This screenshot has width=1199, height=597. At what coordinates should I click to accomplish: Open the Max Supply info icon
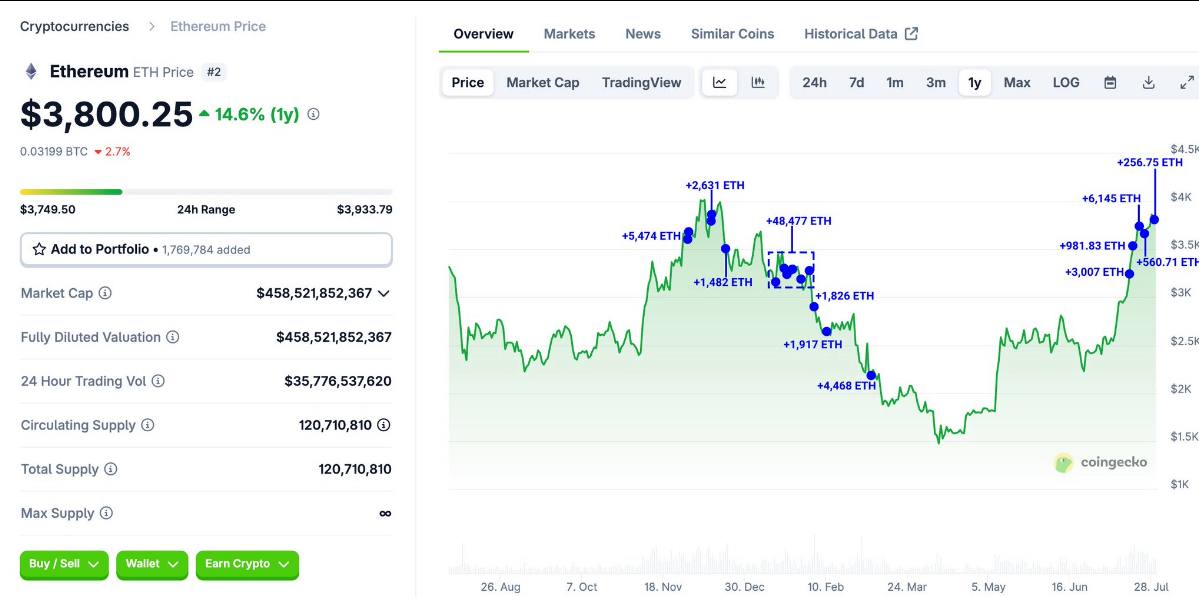[106, 513]
